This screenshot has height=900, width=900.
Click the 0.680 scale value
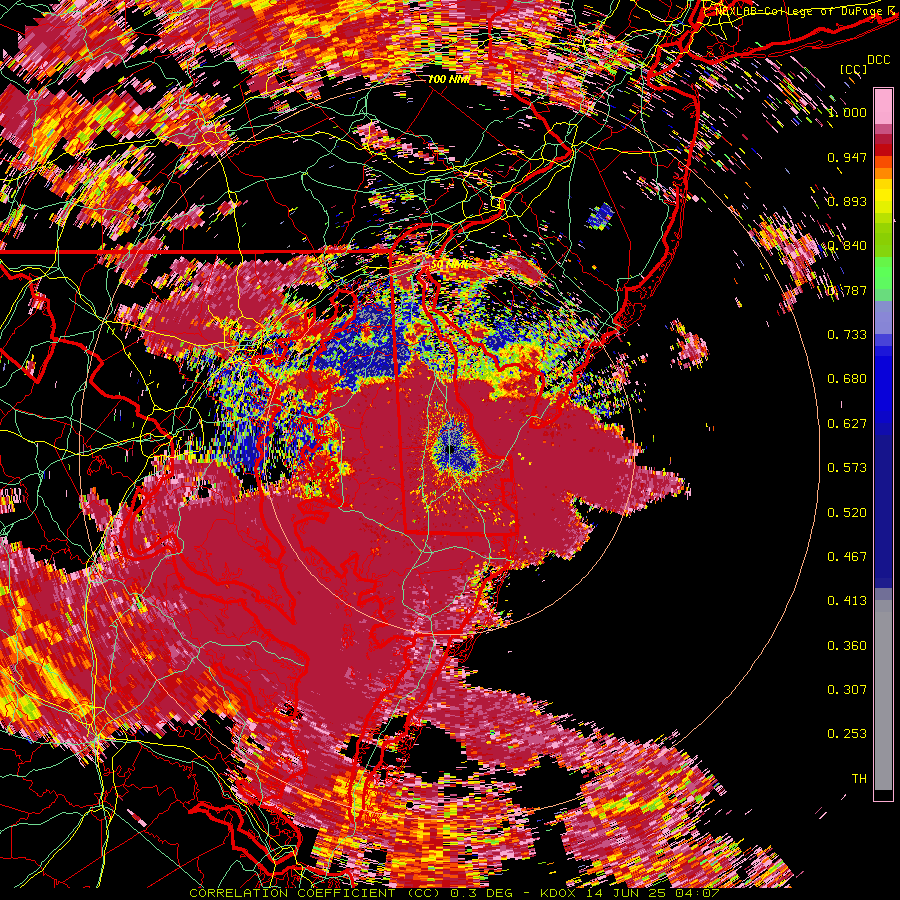[x=847, y=379]
